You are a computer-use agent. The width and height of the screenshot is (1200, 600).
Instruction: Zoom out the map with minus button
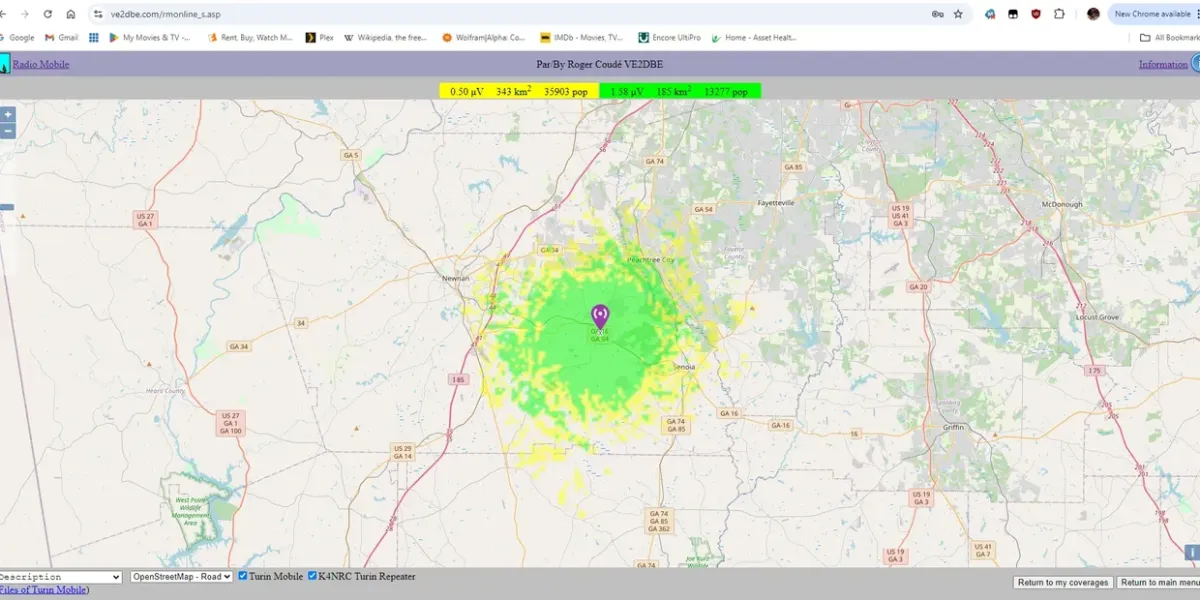[x=8, y=131]
